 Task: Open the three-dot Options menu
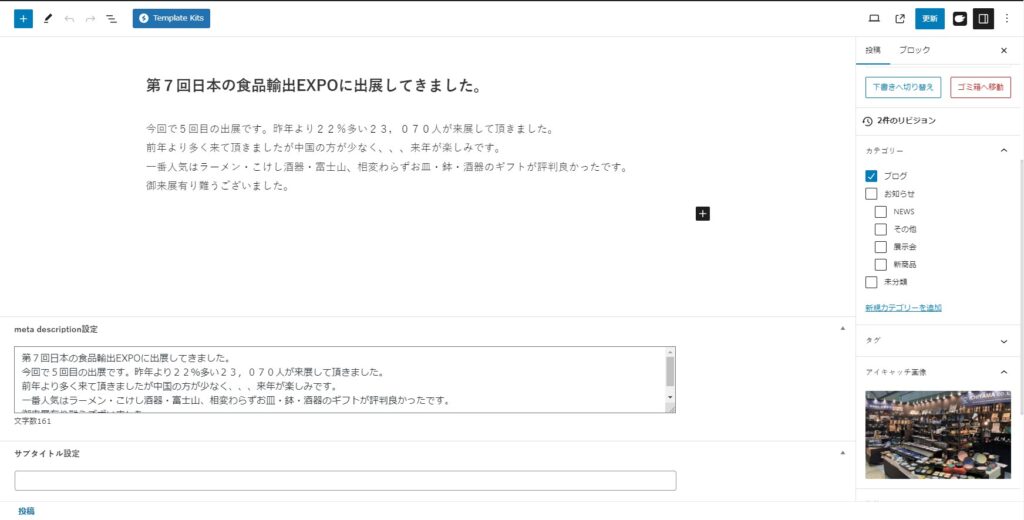coord(1007,18)
